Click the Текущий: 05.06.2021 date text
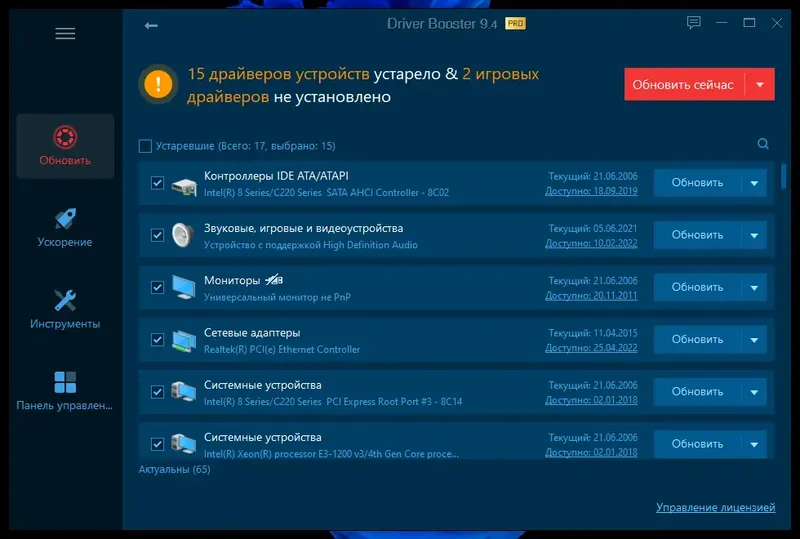The width and height of the screenshot is (800, 539). 593,228
